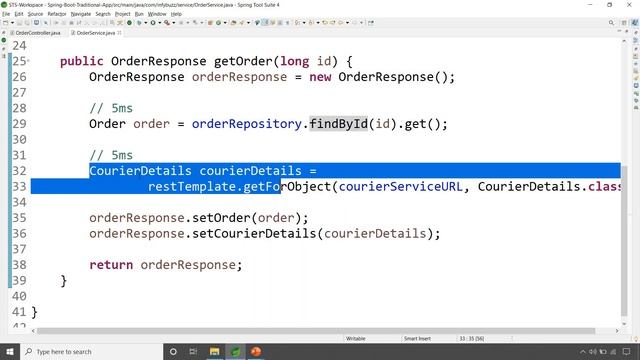This screenshot has height=360, width=640.
Task: Click the courierServiceURL variable
Action: click(x=401, y=187)
